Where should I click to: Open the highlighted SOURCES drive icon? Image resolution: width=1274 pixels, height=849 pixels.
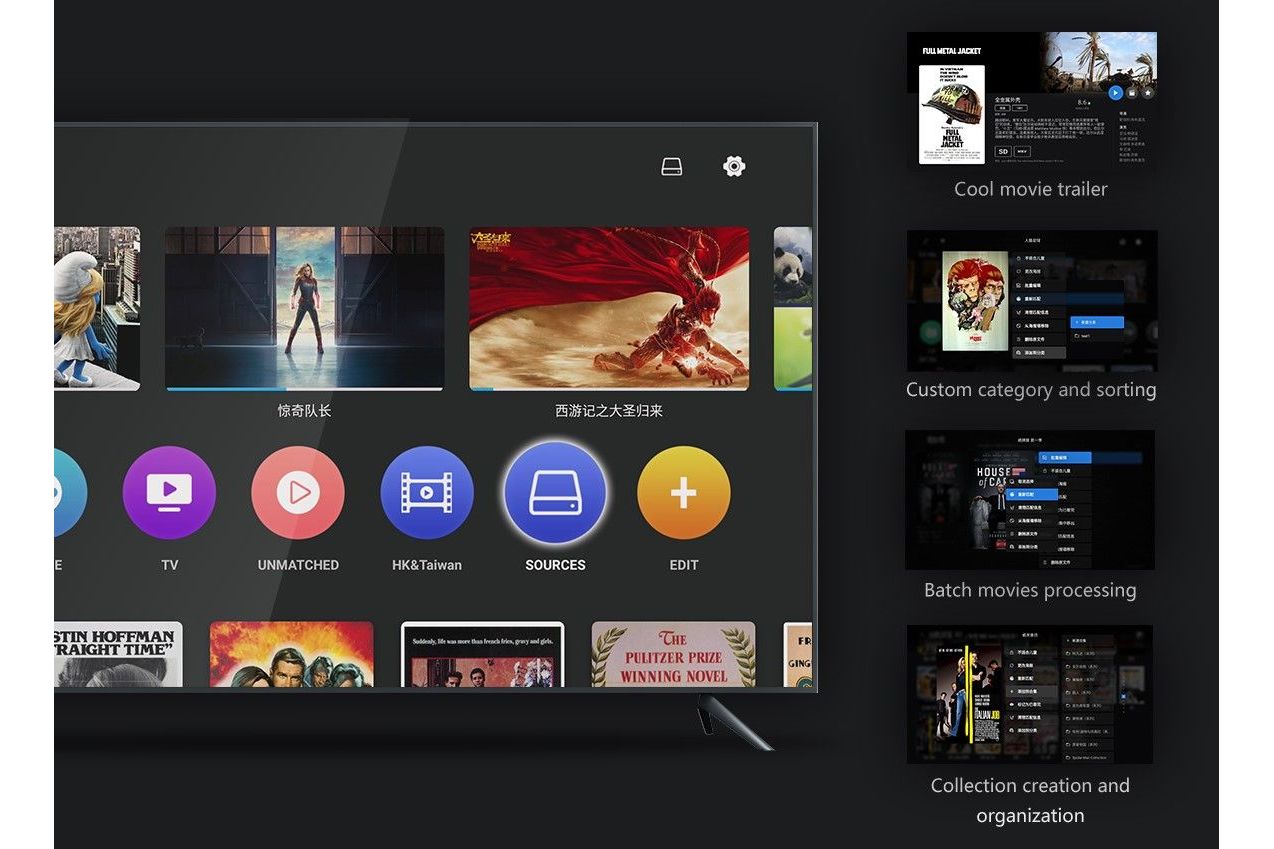point(555,493)
